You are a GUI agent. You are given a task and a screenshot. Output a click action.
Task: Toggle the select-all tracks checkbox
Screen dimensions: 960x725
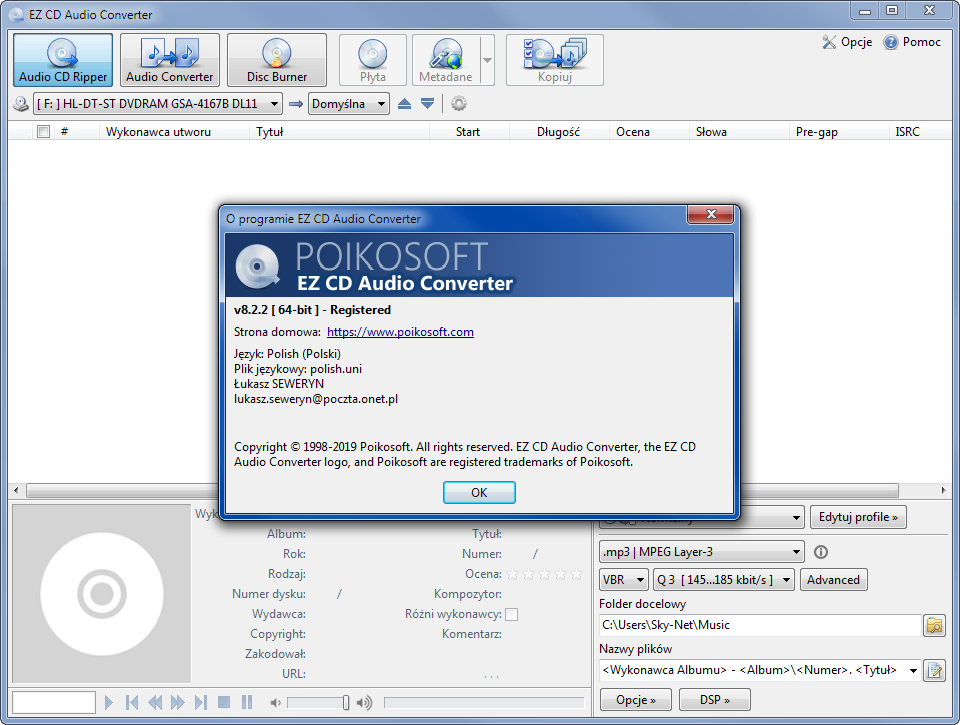pyautogui.click(x=43, y=132)
